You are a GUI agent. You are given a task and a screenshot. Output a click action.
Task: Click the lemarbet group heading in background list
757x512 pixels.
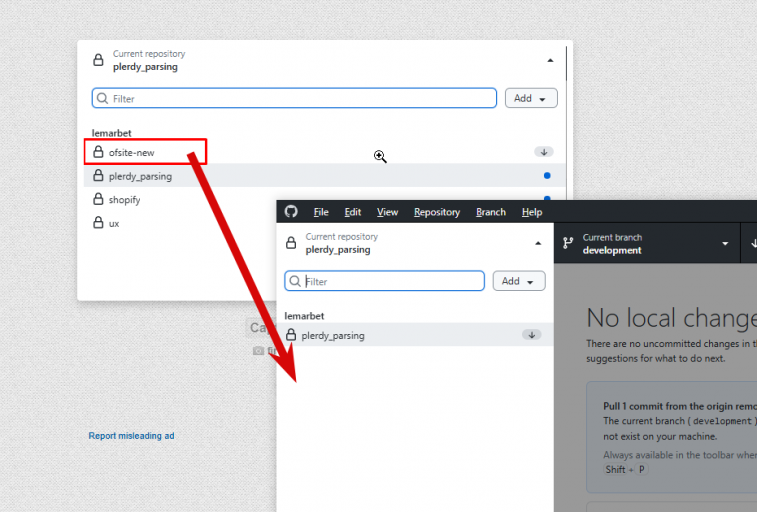click(x=112, y=133)
